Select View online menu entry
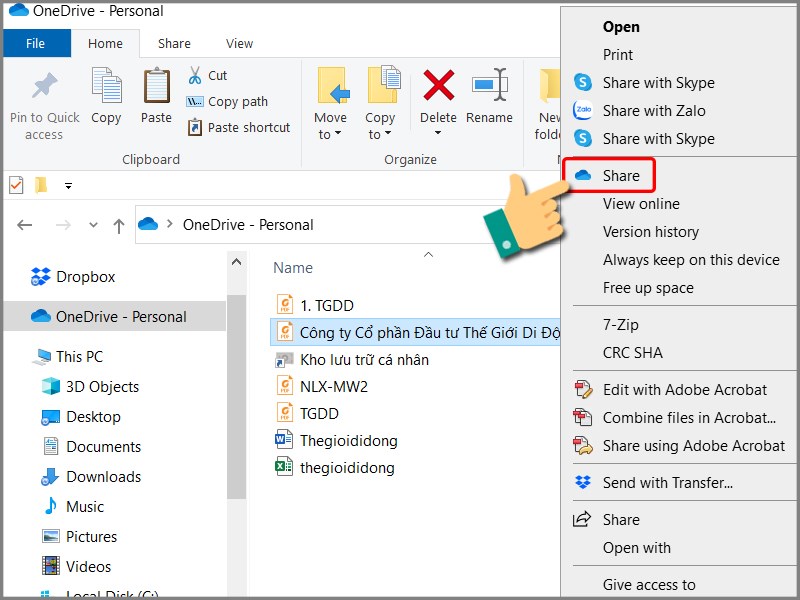Screen dimensions: 800x600 click(x=641, y=204)
